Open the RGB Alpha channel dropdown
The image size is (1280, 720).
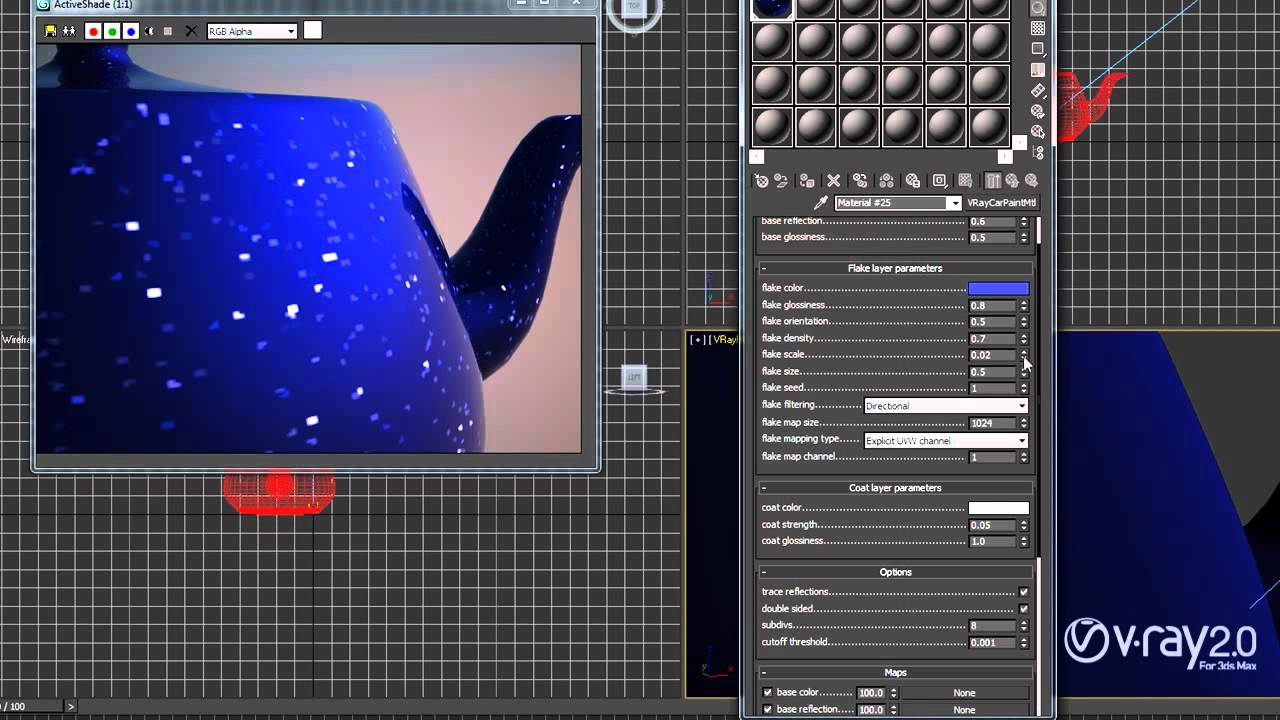(x=252, y=31)
